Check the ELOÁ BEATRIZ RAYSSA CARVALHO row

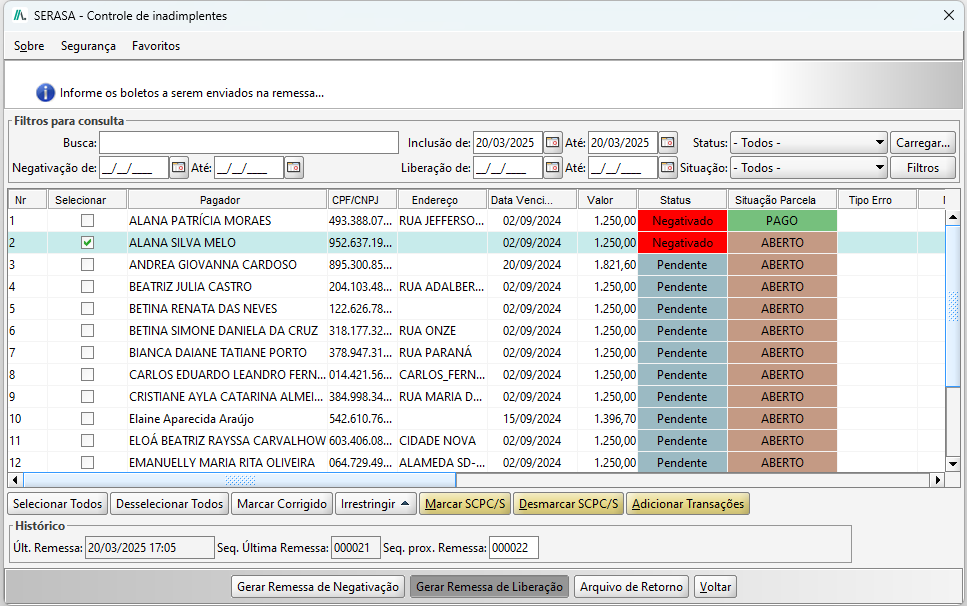[88, 440]
